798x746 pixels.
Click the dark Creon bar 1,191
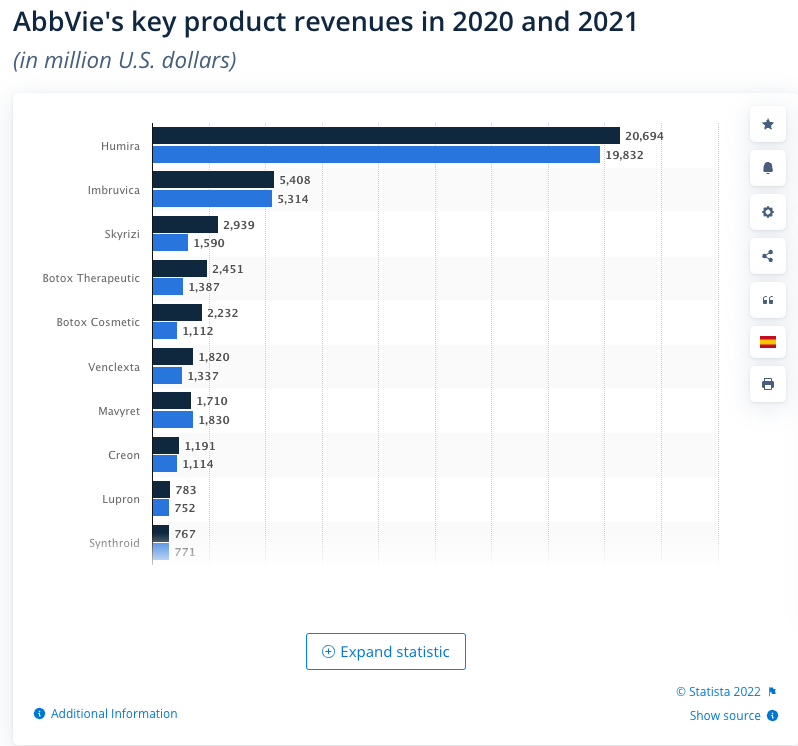coord(166,445)
